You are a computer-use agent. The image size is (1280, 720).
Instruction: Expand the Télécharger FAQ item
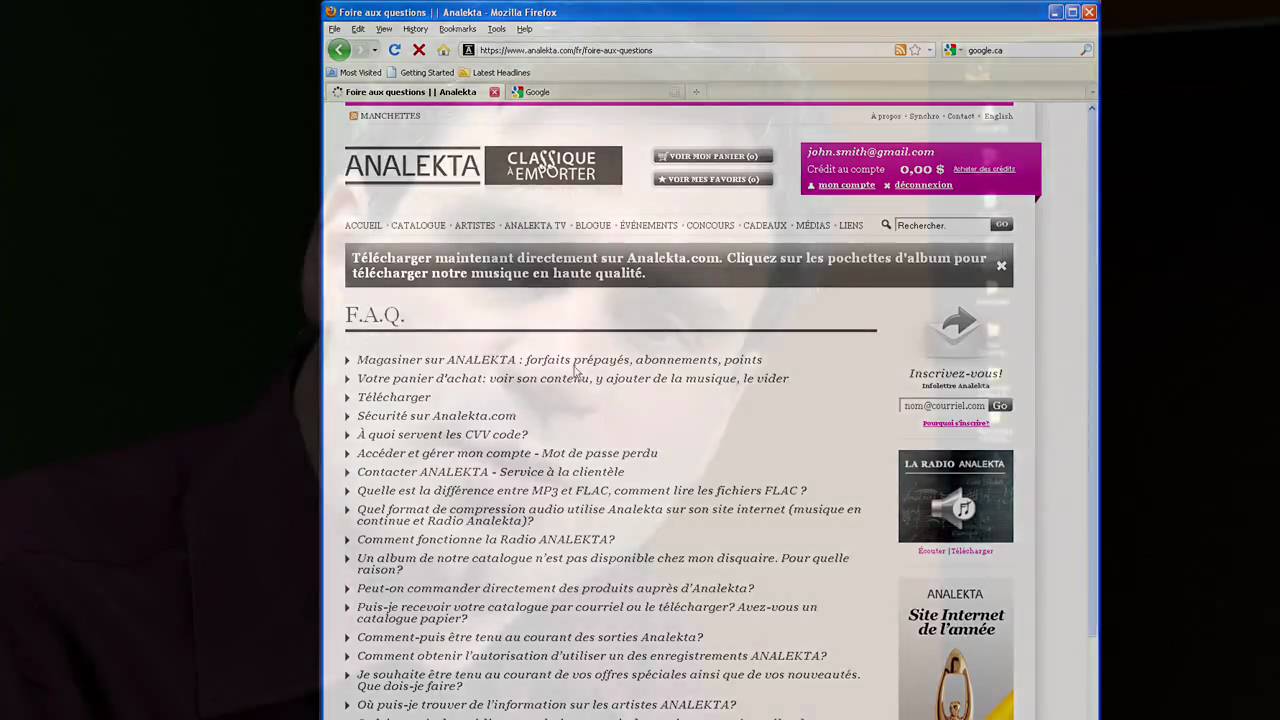393,398
